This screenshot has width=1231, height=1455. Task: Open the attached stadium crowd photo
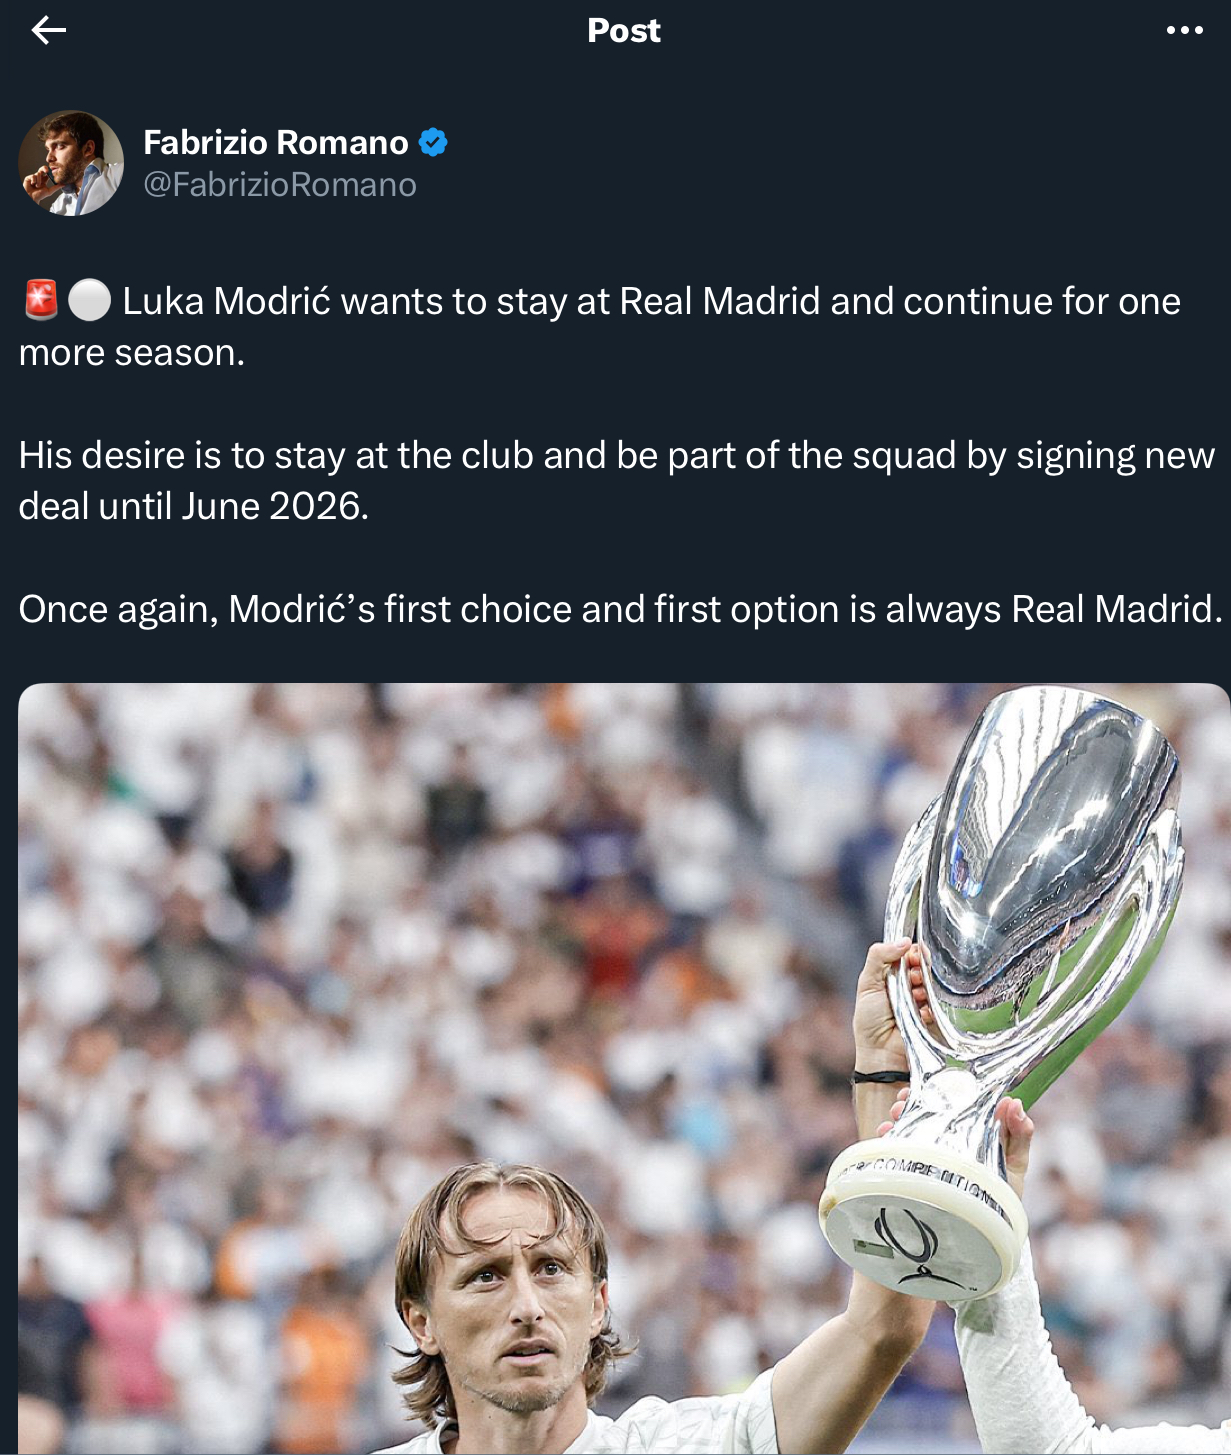[624, 1068]
